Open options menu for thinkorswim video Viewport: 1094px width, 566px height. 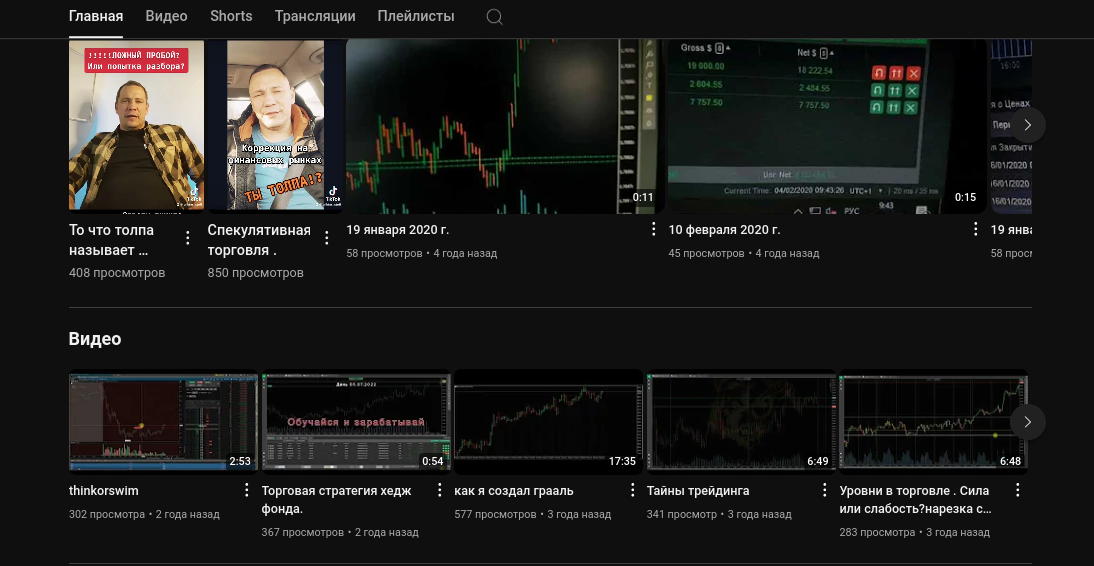click(x=247, y=490)
